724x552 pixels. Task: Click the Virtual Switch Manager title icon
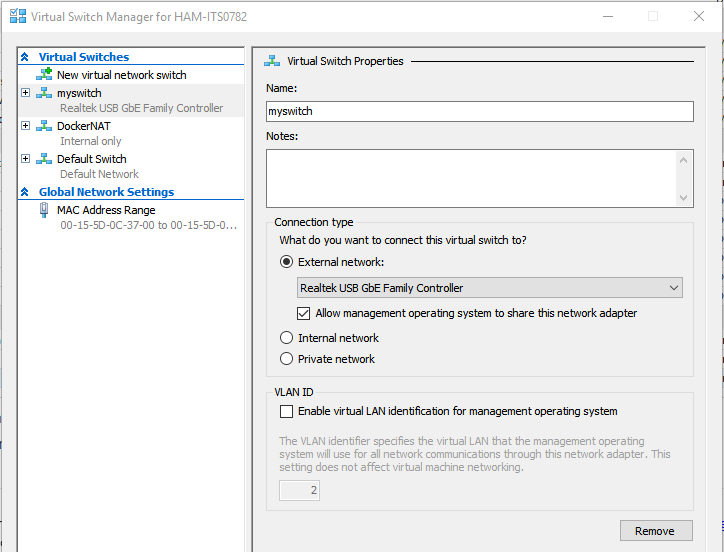(18, 16)
